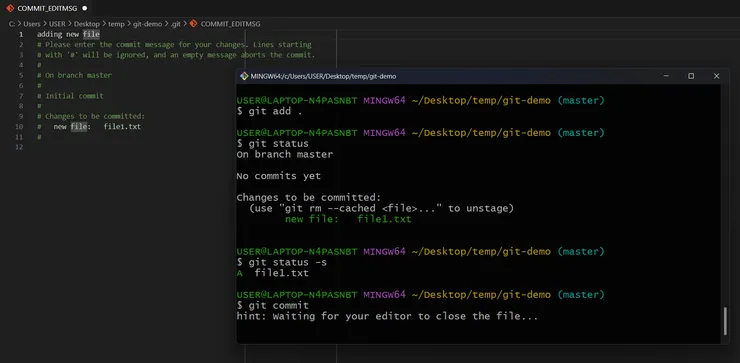740x363 pixels.
Task: Click line number 5 in editor gutter
Action: click(x=21, y=76)
